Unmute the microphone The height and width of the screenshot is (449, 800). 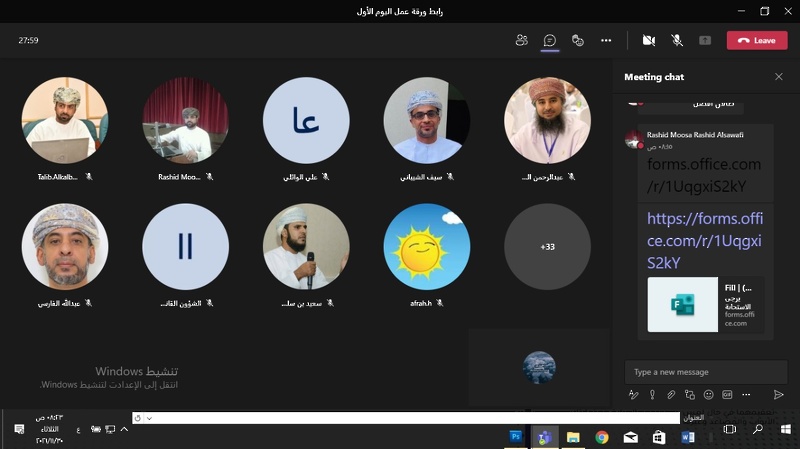pos(677,40)
